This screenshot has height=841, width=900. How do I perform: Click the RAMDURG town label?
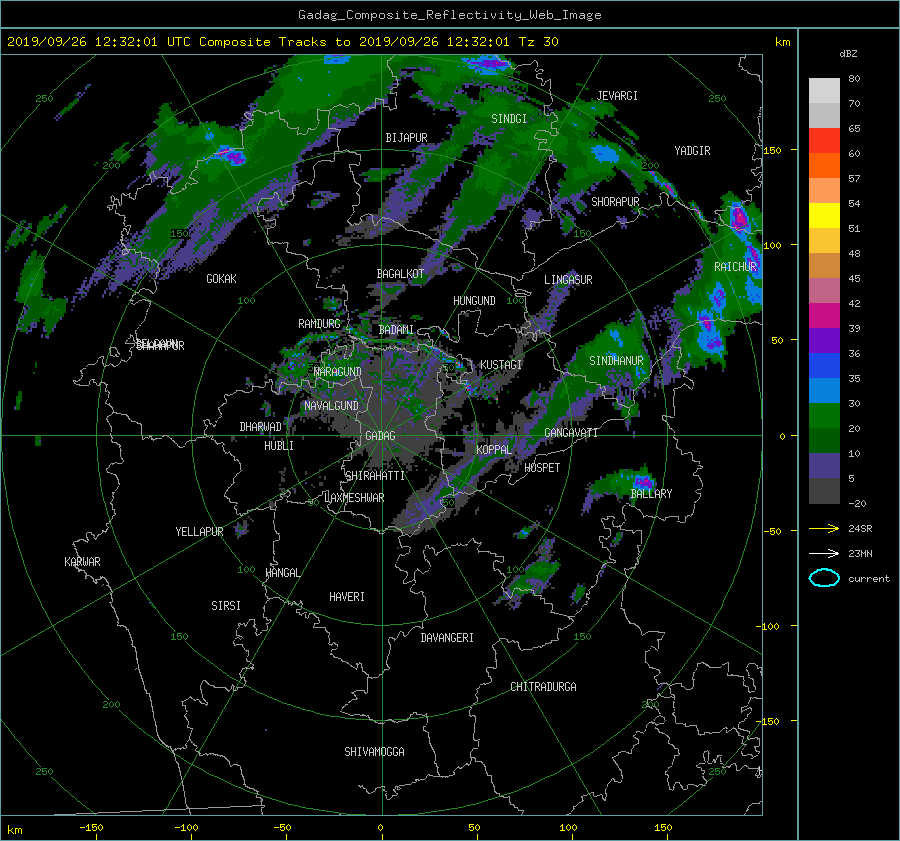tap(319, 324)
